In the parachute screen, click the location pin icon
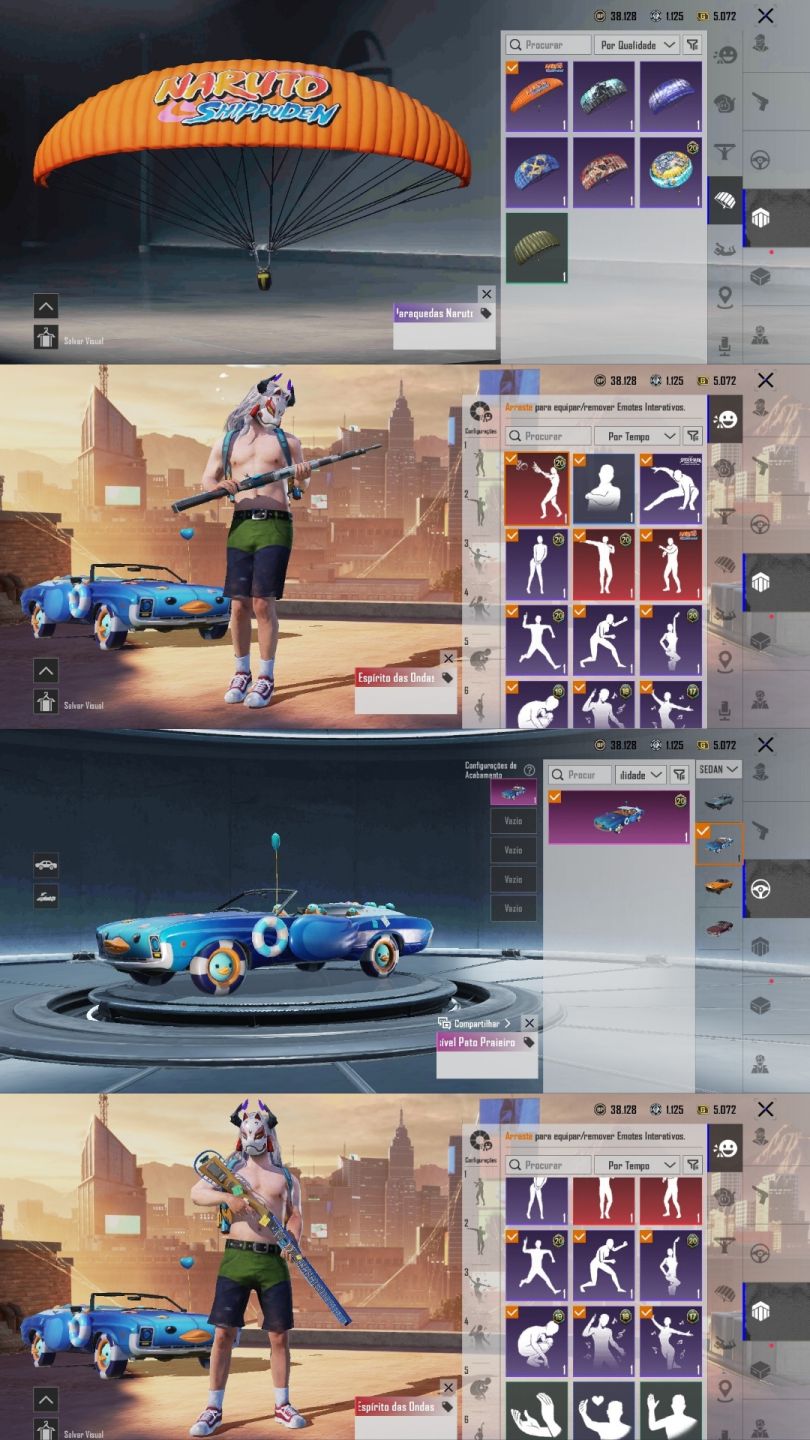This screenshot has height=1440, width=810. pos(725,297)
